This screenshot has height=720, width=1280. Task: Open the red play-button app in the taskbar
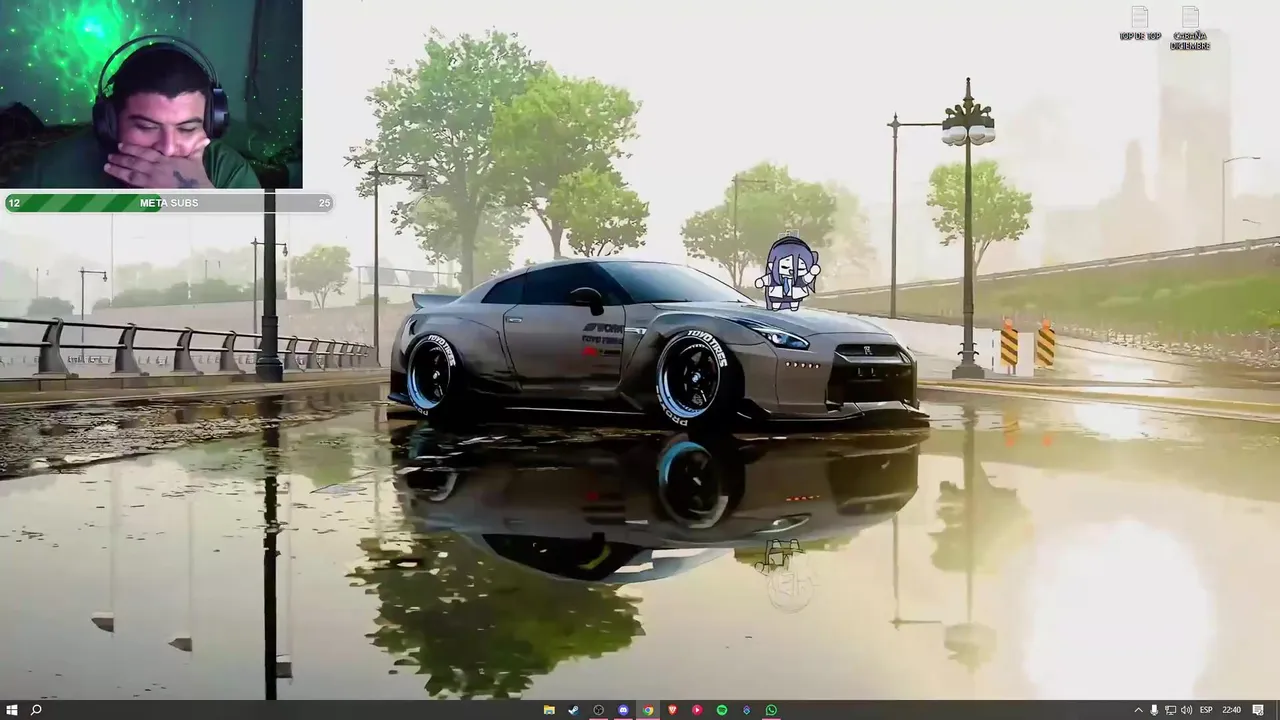tap(697, 710)
